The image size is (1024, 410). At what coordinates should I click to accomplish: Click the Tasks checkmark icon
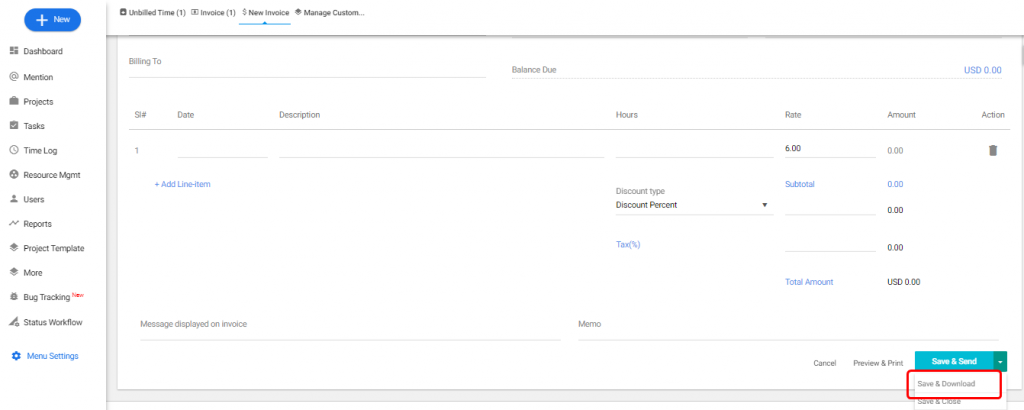click(x=14, y=126)
